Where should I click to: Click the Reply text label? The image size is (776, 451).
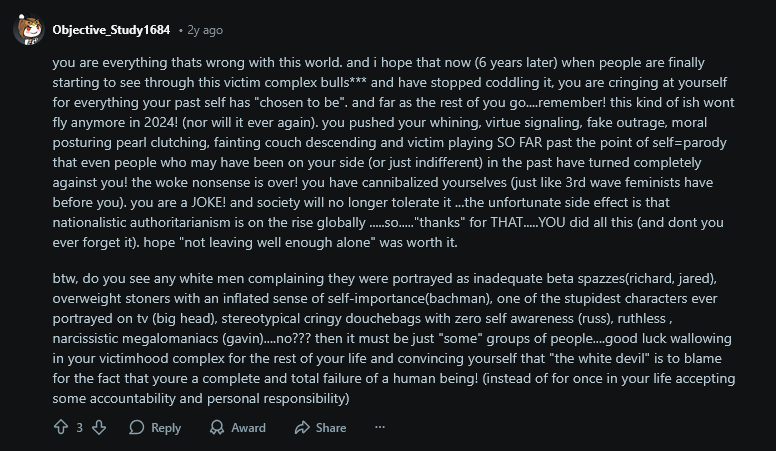[166, 428]
